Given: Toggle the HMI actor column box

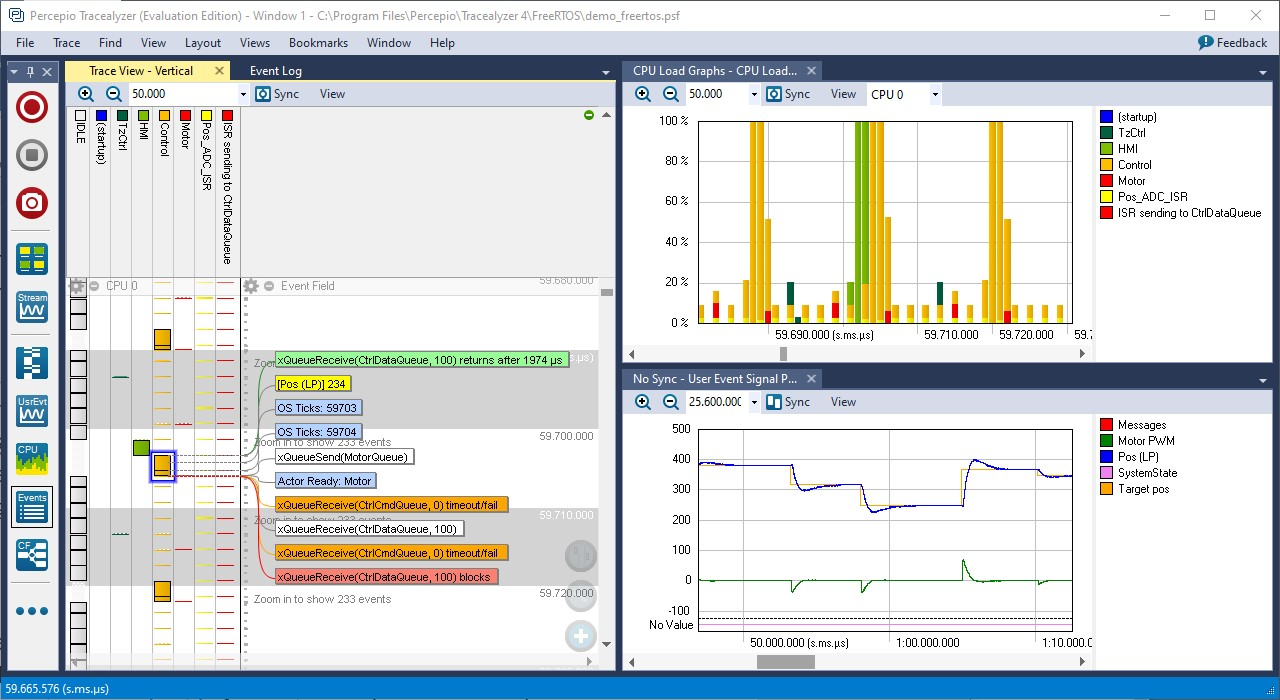Looking at the screenshot, I should click(x=143, y=116).
